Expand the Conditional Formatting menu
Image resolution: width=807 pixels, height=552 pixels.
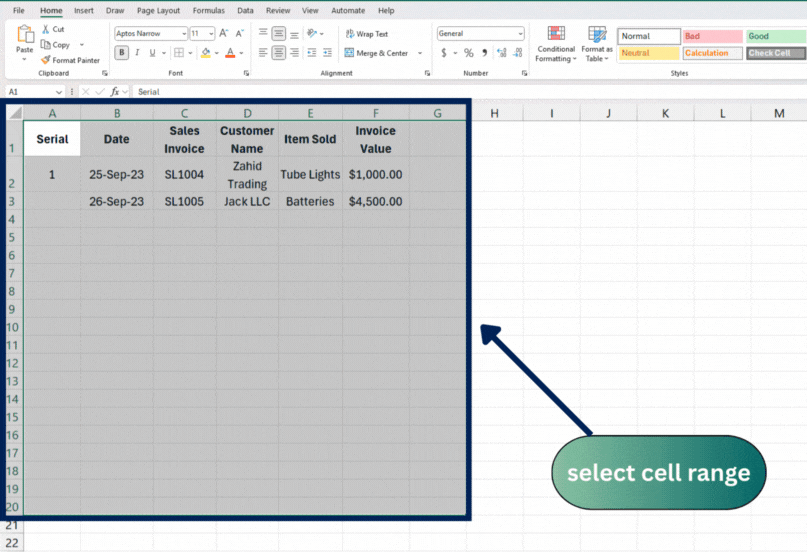point(556,45)
